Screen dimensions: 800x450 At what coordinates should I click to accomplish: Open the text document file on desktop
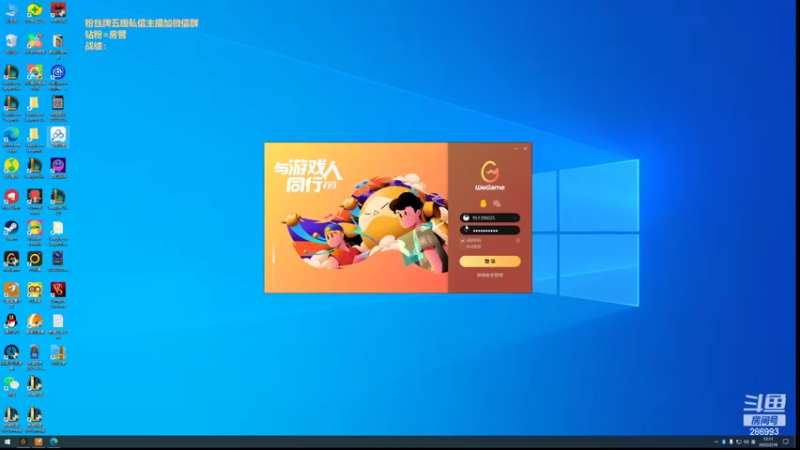(x=58, y=326)
